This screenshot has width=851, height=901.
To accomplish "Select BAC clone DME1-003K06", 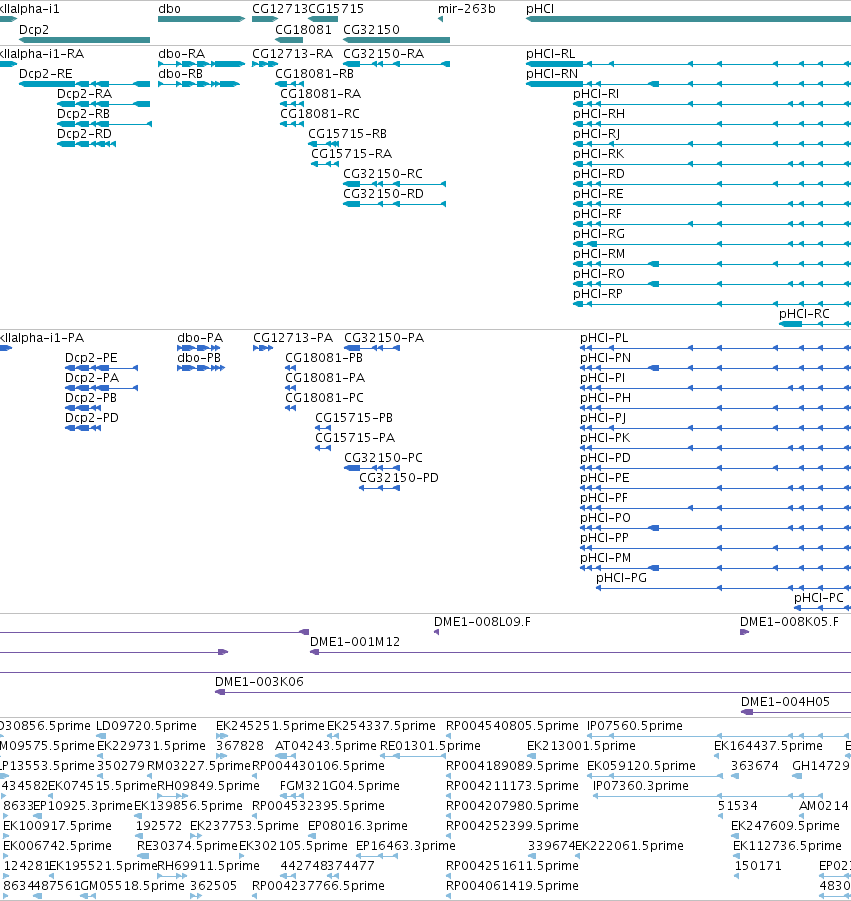I will pyautogui.click(x=259, y=682).
